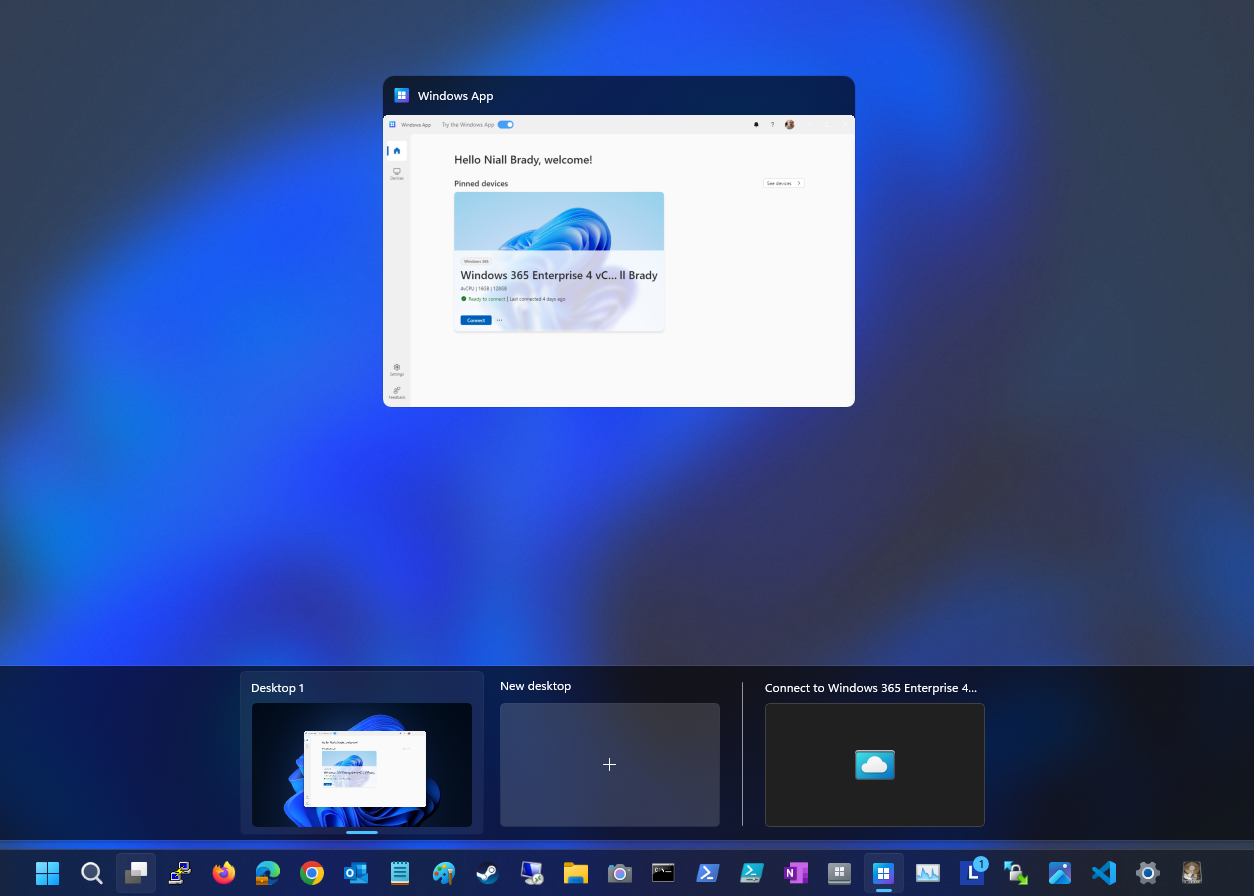Open the graph monitor taskbar icon

(x=927, y=873)
